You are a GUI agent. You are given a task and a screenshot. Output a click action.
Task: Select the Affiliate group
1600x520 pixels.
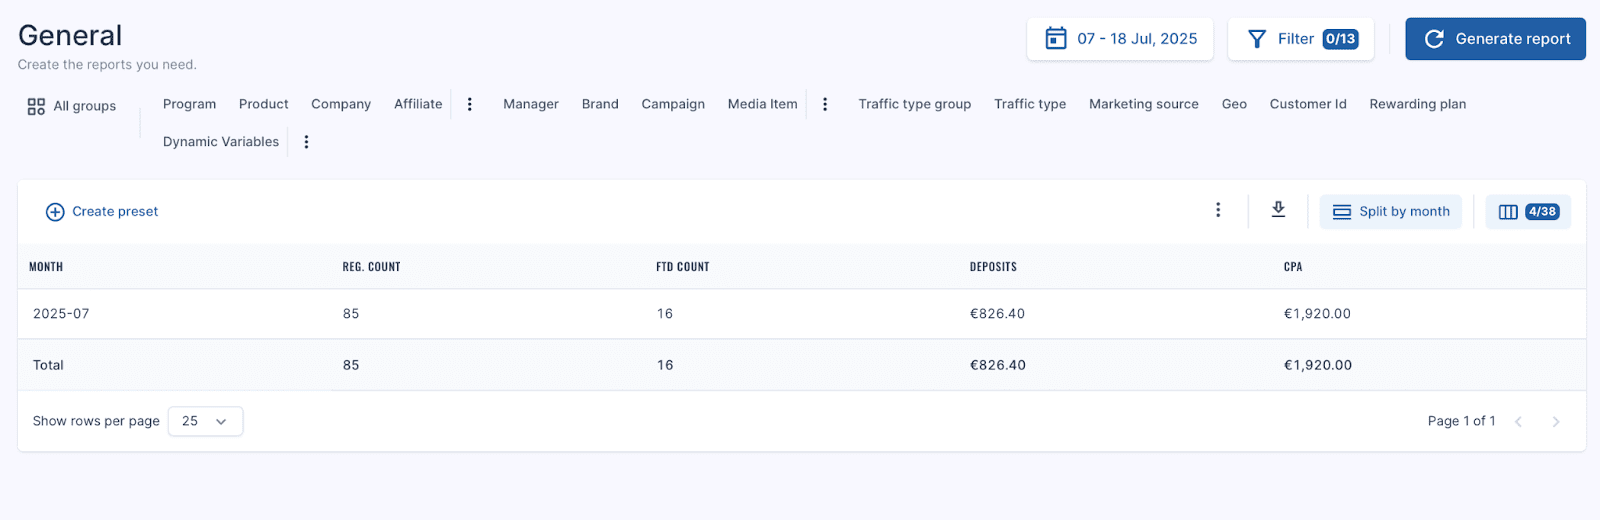point(418,104)
